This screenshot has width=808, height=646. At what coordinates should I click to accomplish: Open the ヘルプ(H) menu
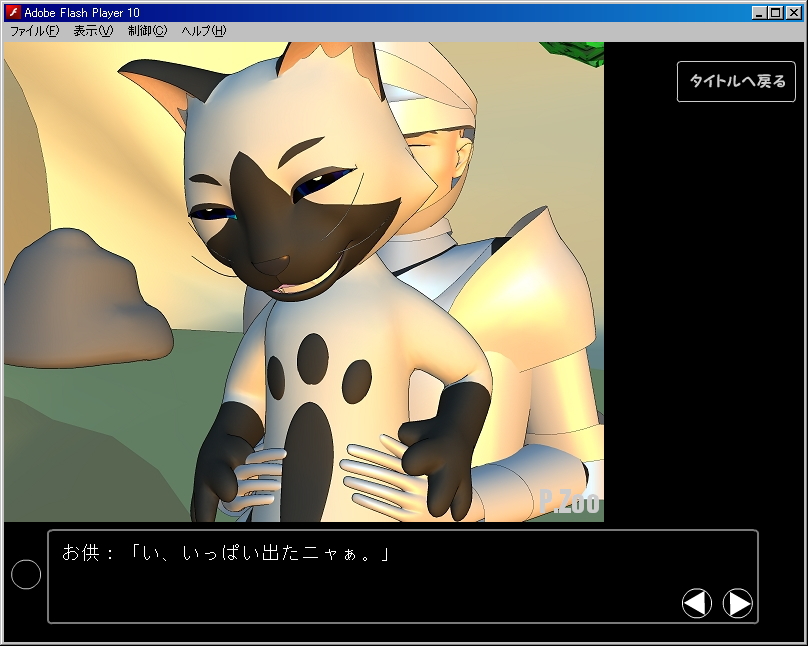203,31
